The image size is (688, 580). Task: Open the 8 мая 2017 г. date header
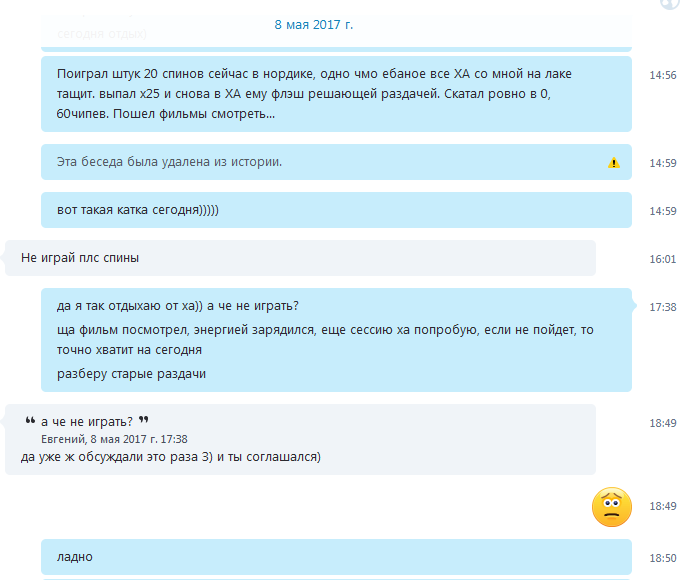click(314, 25)
